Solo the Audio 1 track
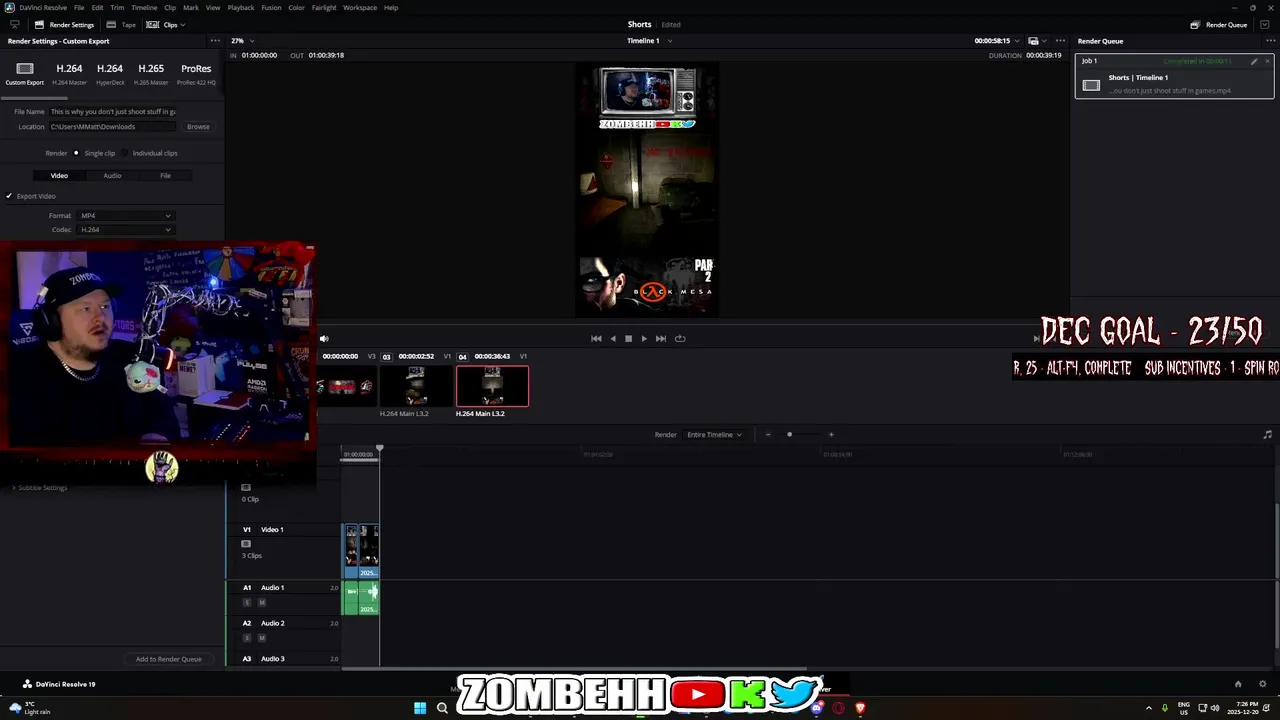Image resolution: width=1280 pixels, height=720 pixels. [x=247, y=602]
